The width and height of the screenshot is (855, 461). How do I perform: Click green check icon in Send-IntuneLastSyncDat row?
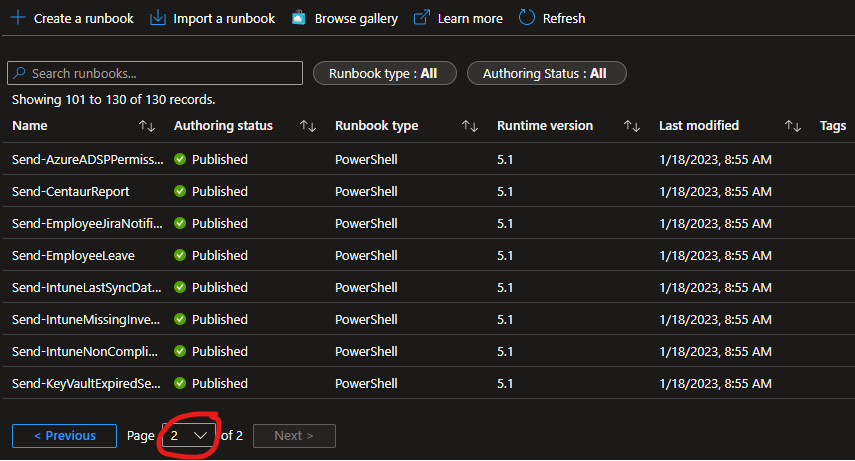180,288
